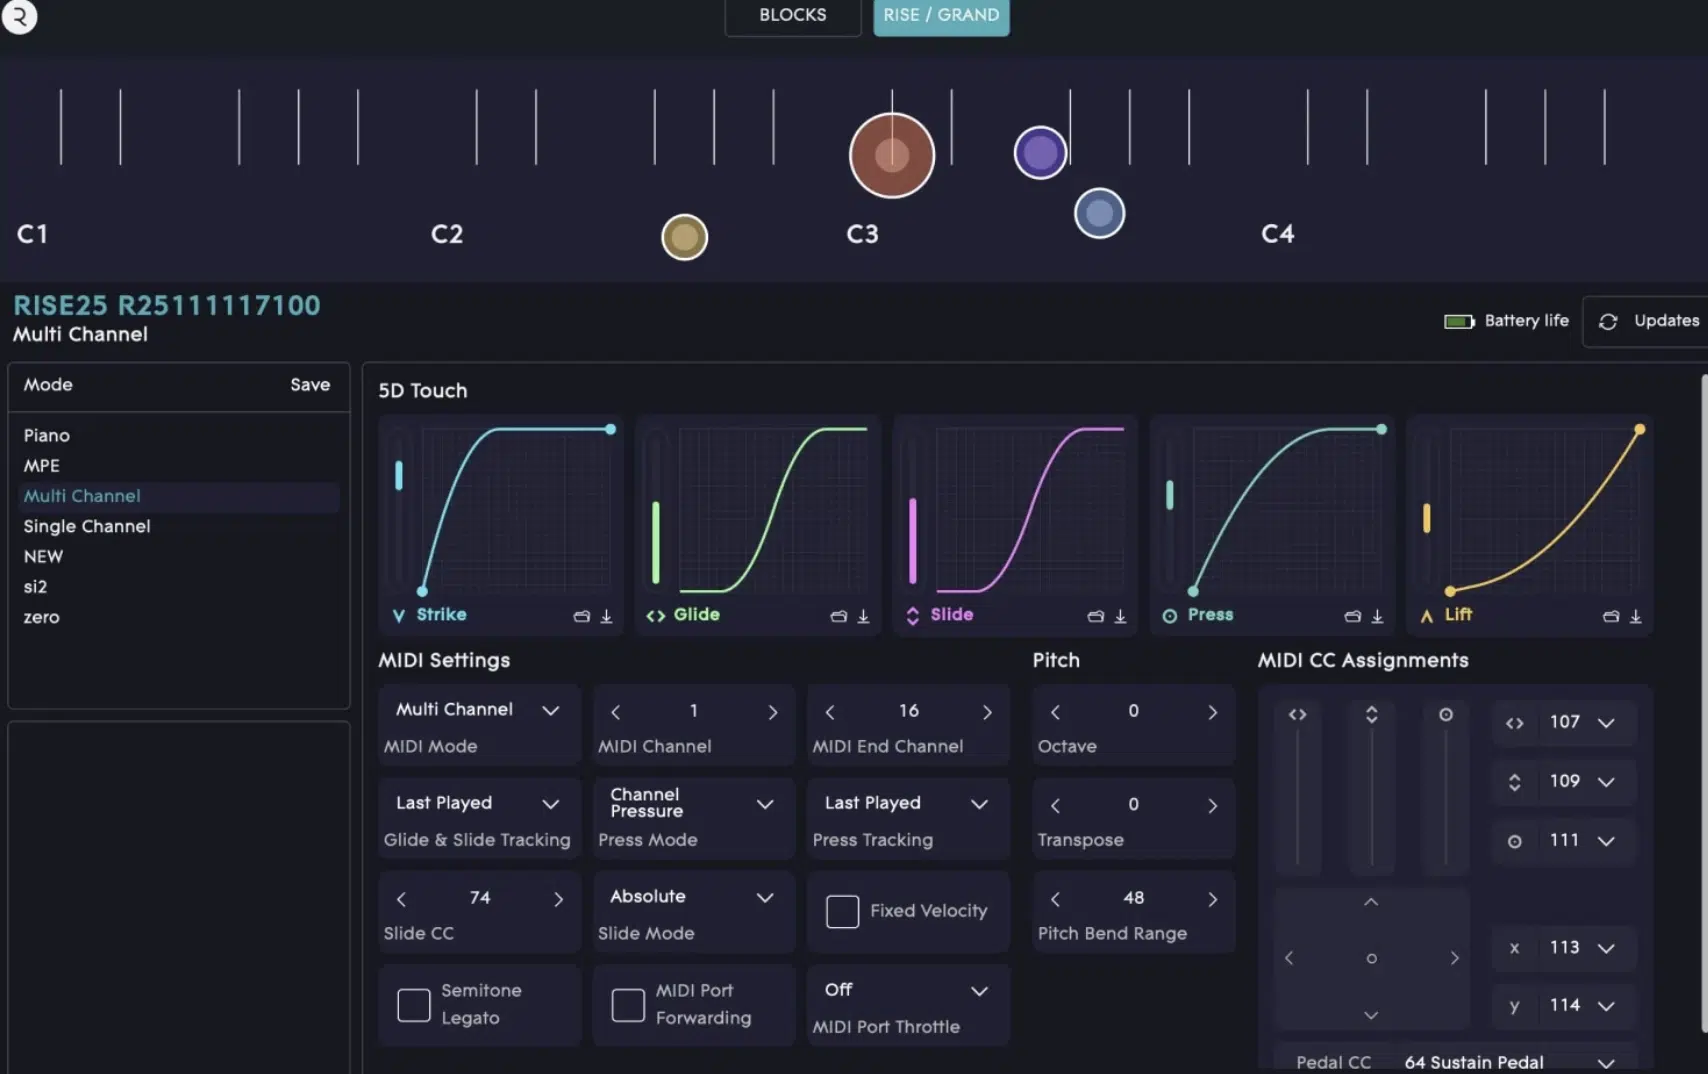
Task: Click the up arrow on XY pad
Action: coord(1371,901)
